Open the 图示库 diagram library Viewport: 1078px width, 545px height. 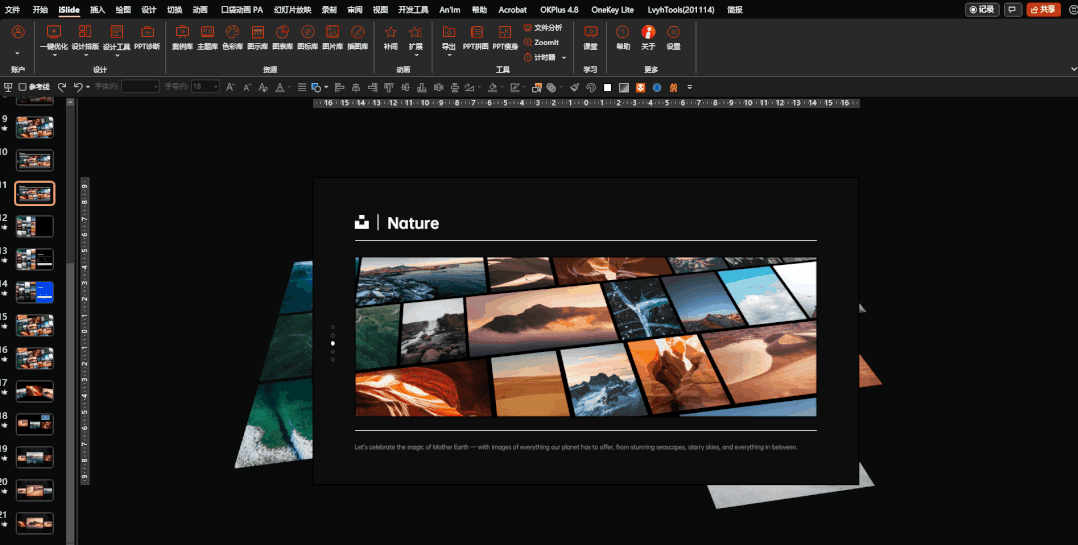click(257, 37)
